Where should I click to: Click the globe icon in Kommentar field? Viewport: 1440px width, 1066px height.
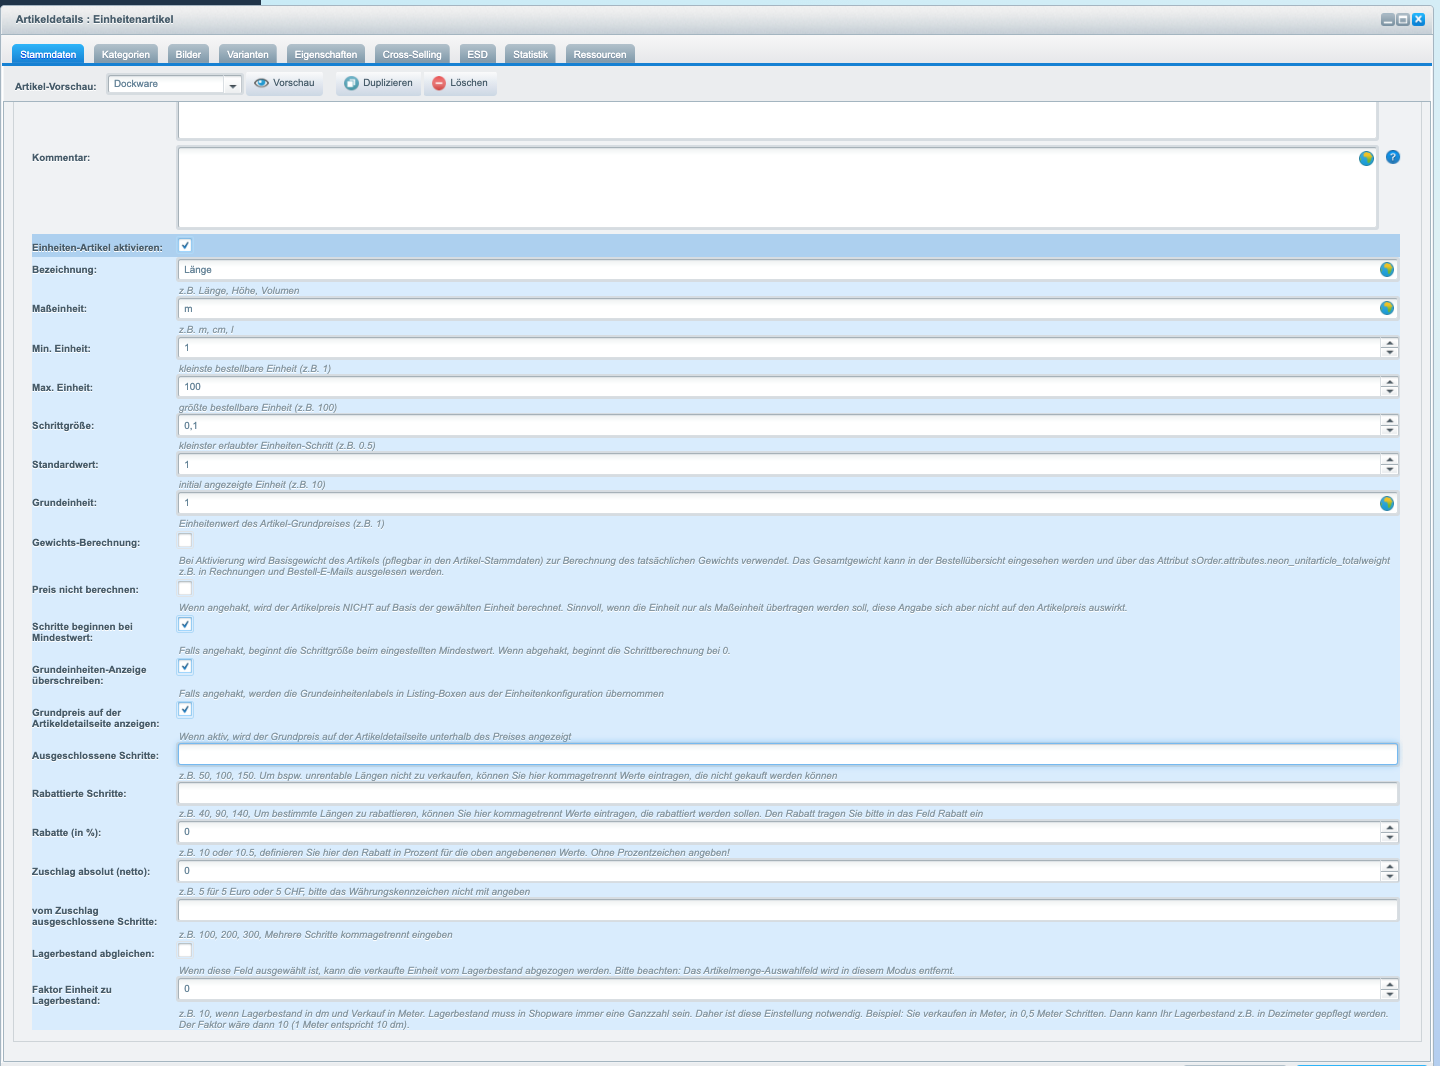coord(1366,158)
